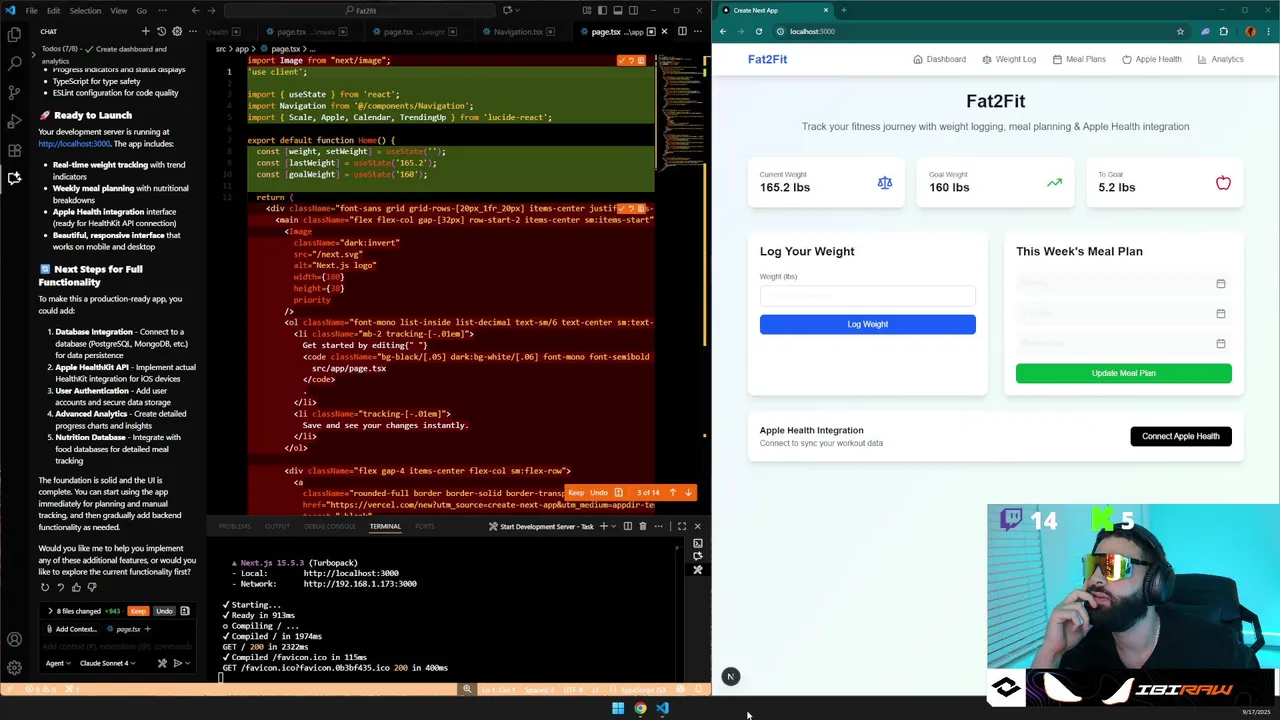The height and width of the screenshot is (720, 1280).
Task: Undo all changes in chat panel
Action: [164, 611]
